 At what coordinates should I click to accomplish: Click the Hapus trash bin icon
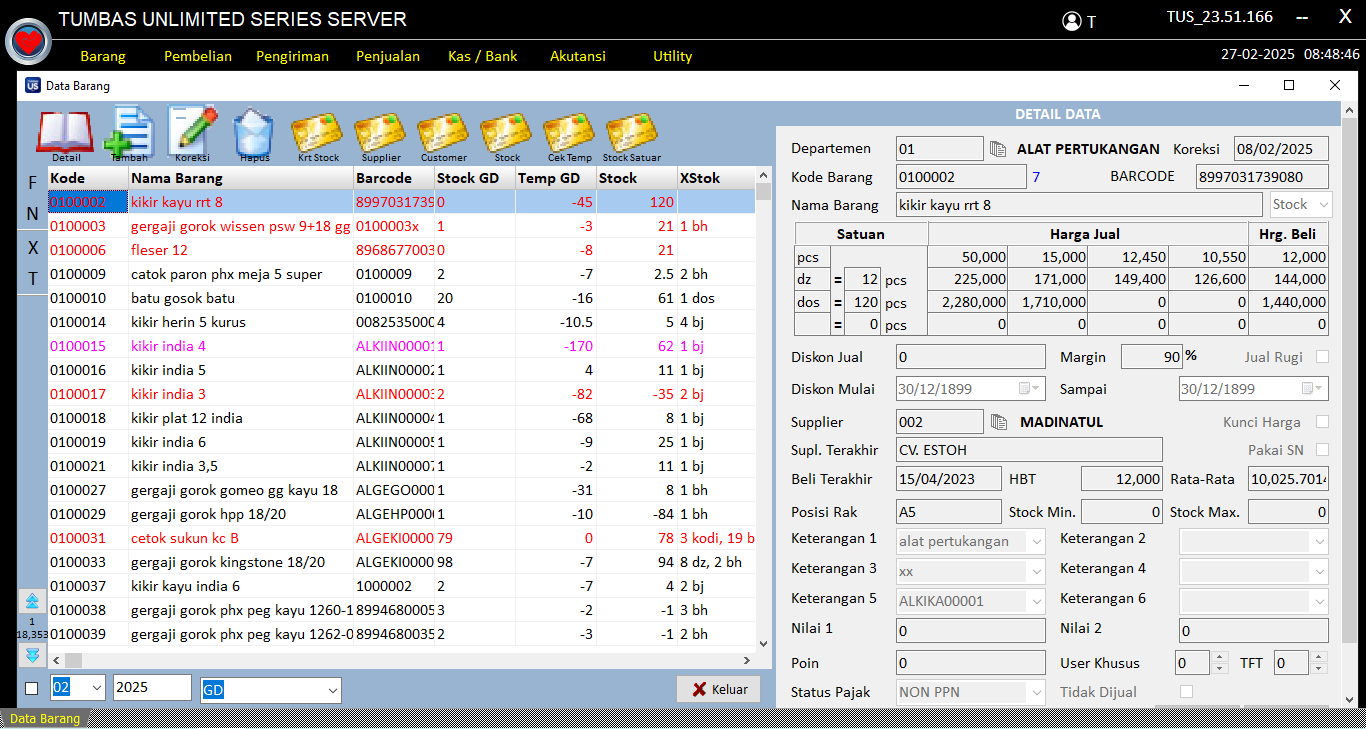point(254,132)
